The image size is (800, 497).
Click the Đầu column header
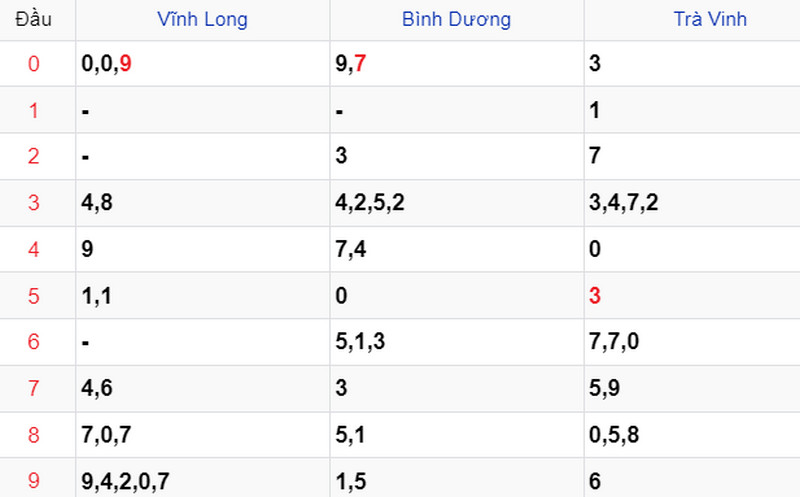(34, 19)
